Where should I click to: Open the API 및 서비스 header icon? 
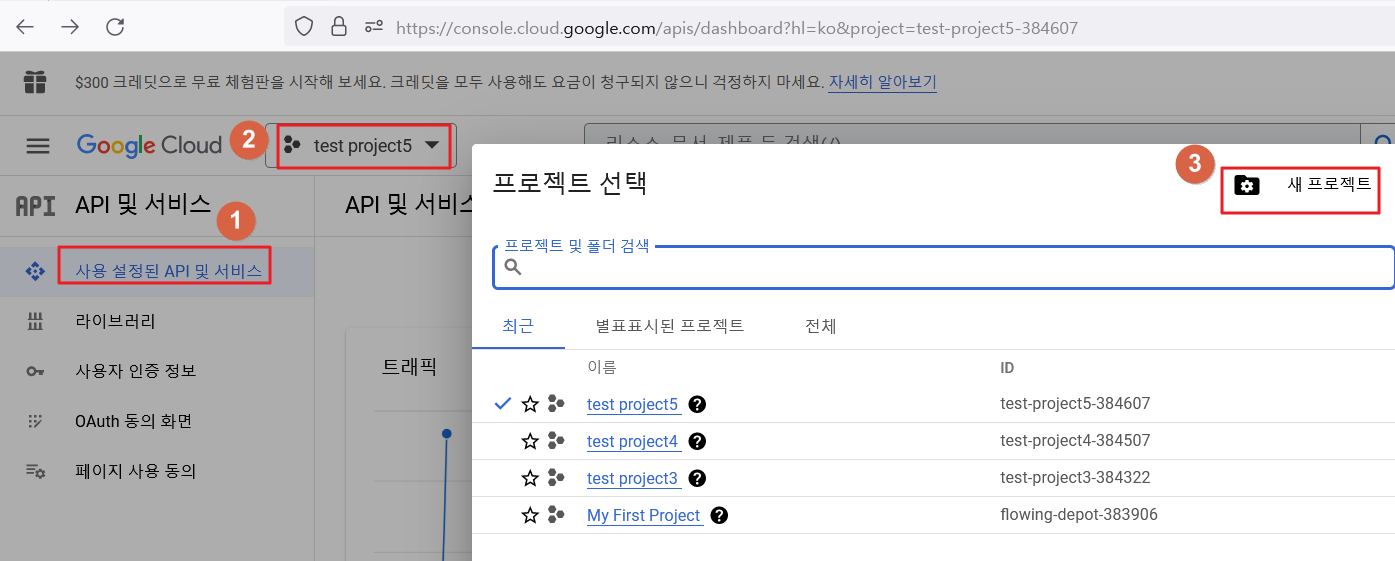pos(35,206)
